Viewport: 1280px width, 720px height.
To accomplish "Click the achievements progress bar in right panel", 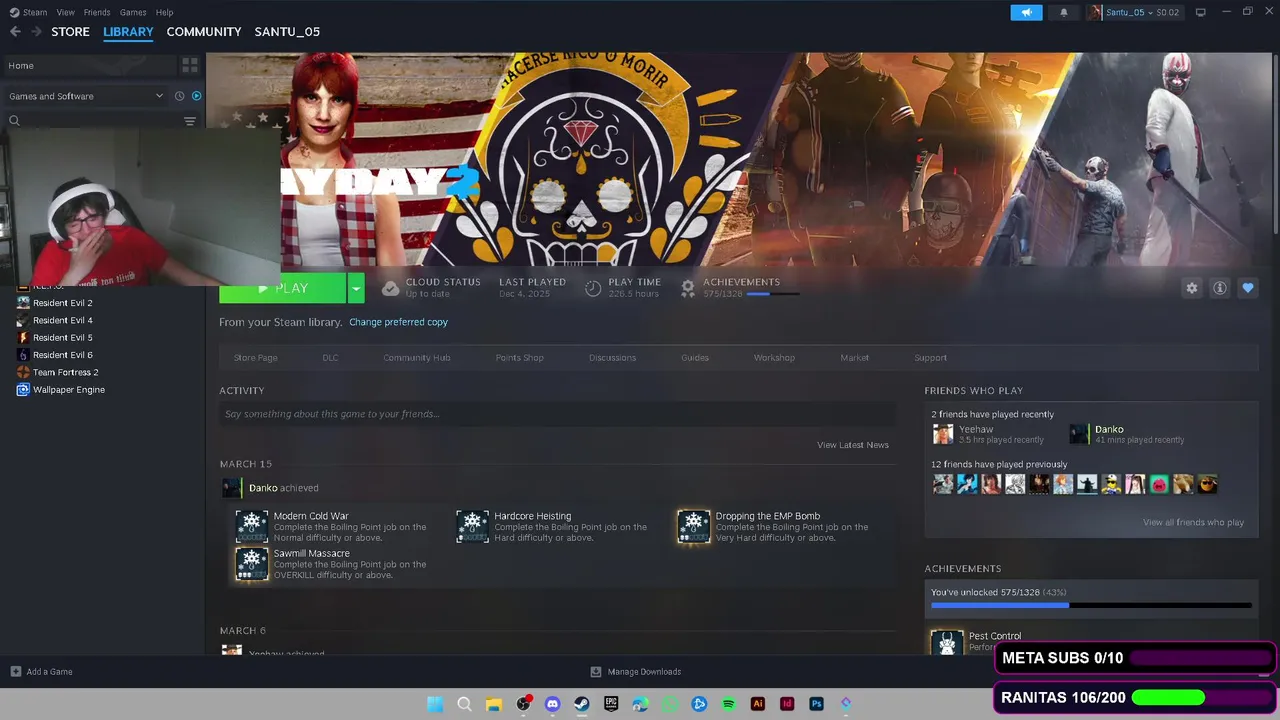I will coord(1091,605).
